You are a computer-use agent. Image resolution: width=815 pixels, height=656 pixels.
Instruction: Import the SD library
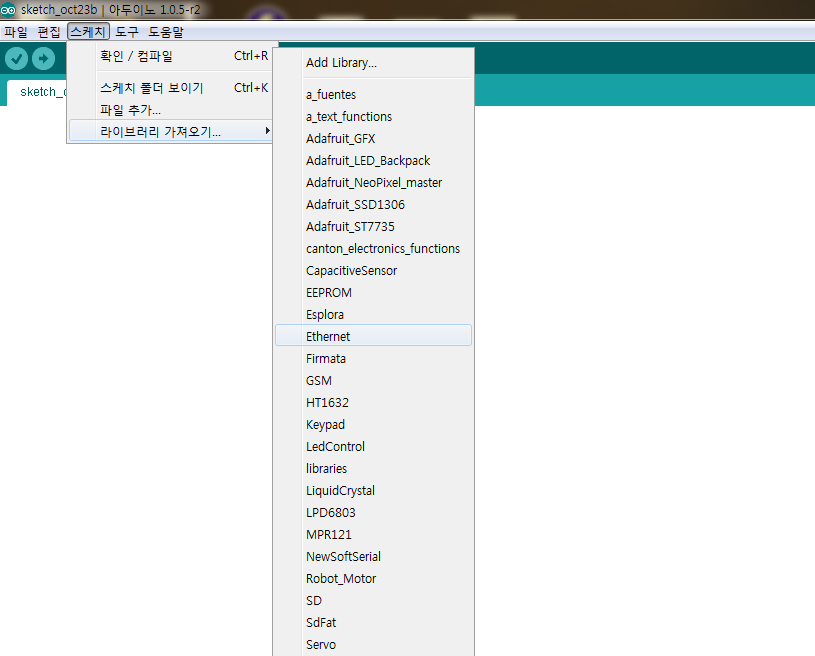373,601
